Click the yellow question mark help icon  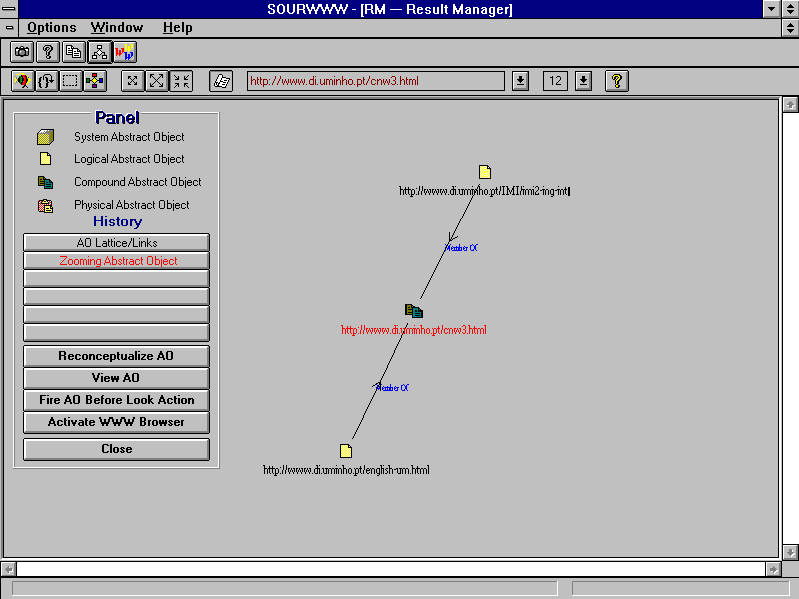coord(617,81)
